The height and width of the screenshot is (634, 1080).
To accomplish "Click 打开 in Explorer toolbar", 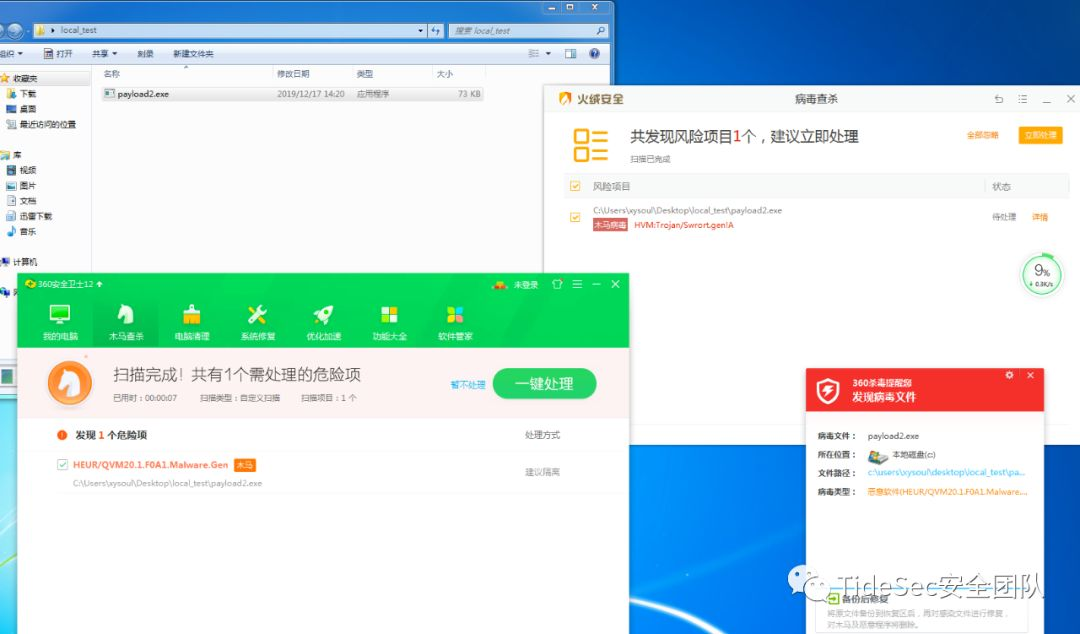I will pos(58,53).
